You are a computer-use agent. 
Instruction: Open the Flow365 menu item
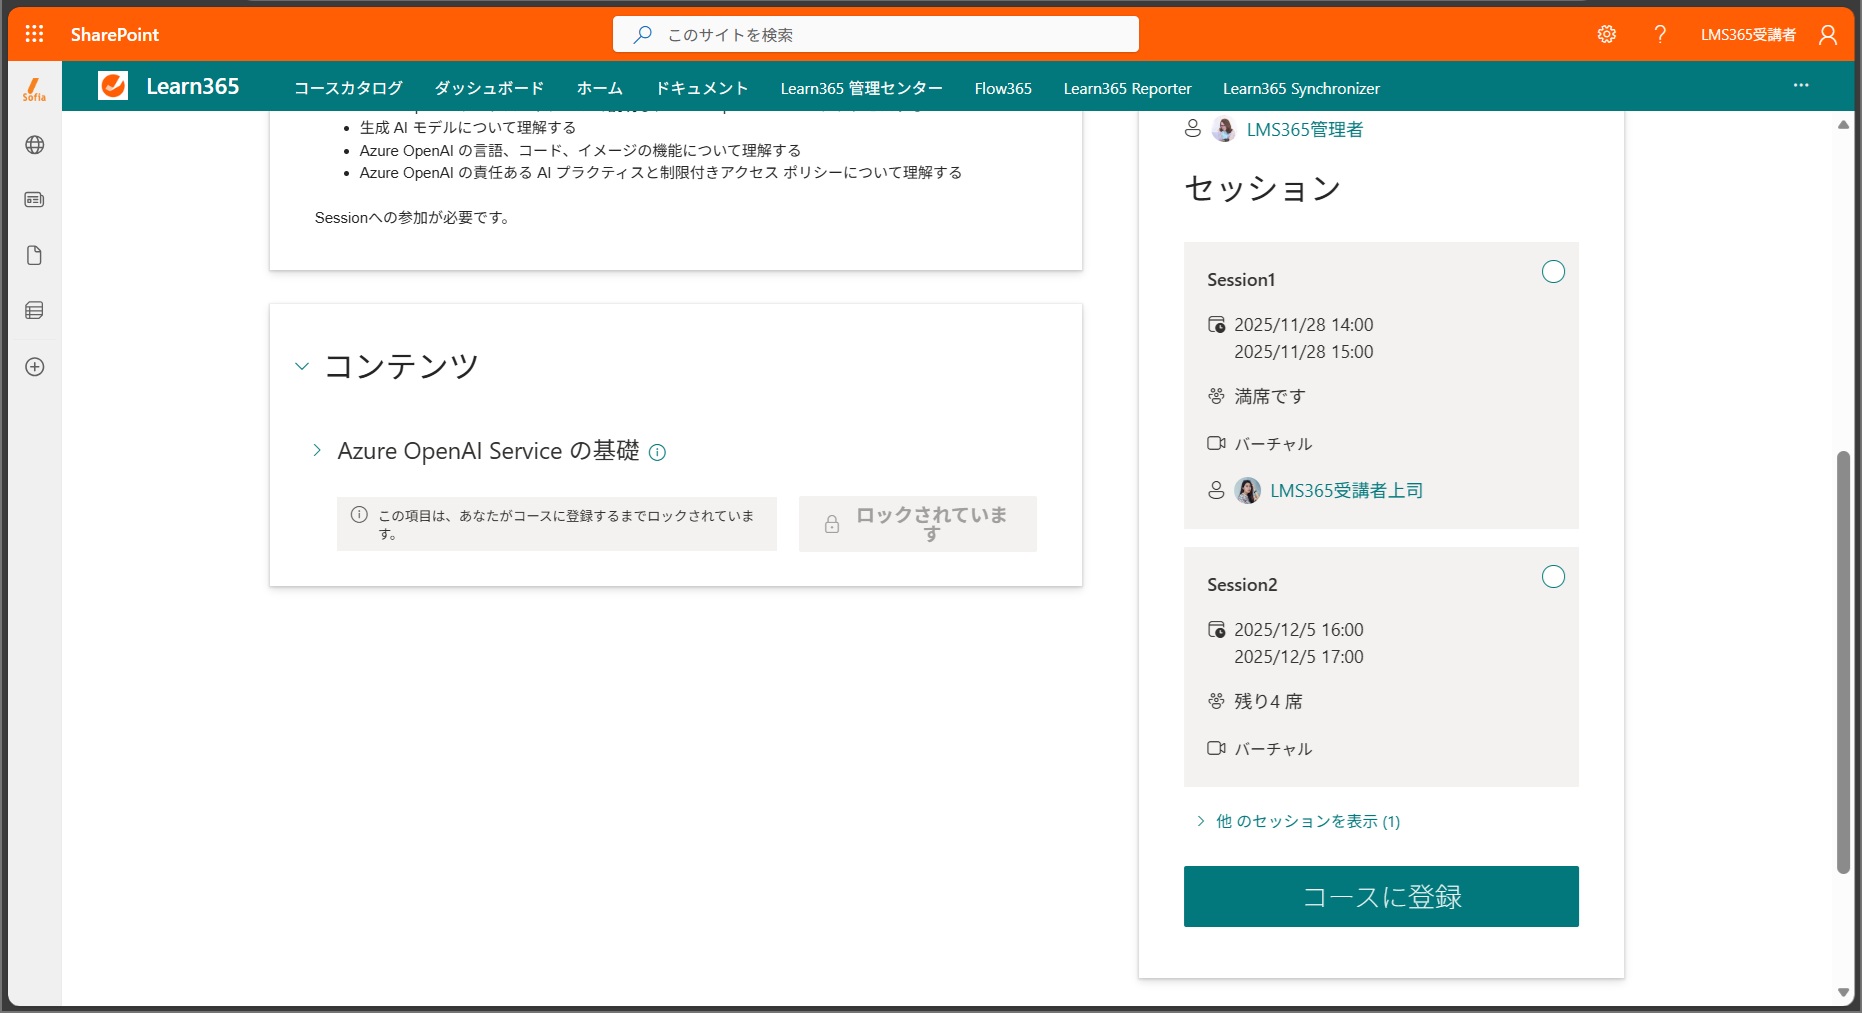coord(1003,88)
